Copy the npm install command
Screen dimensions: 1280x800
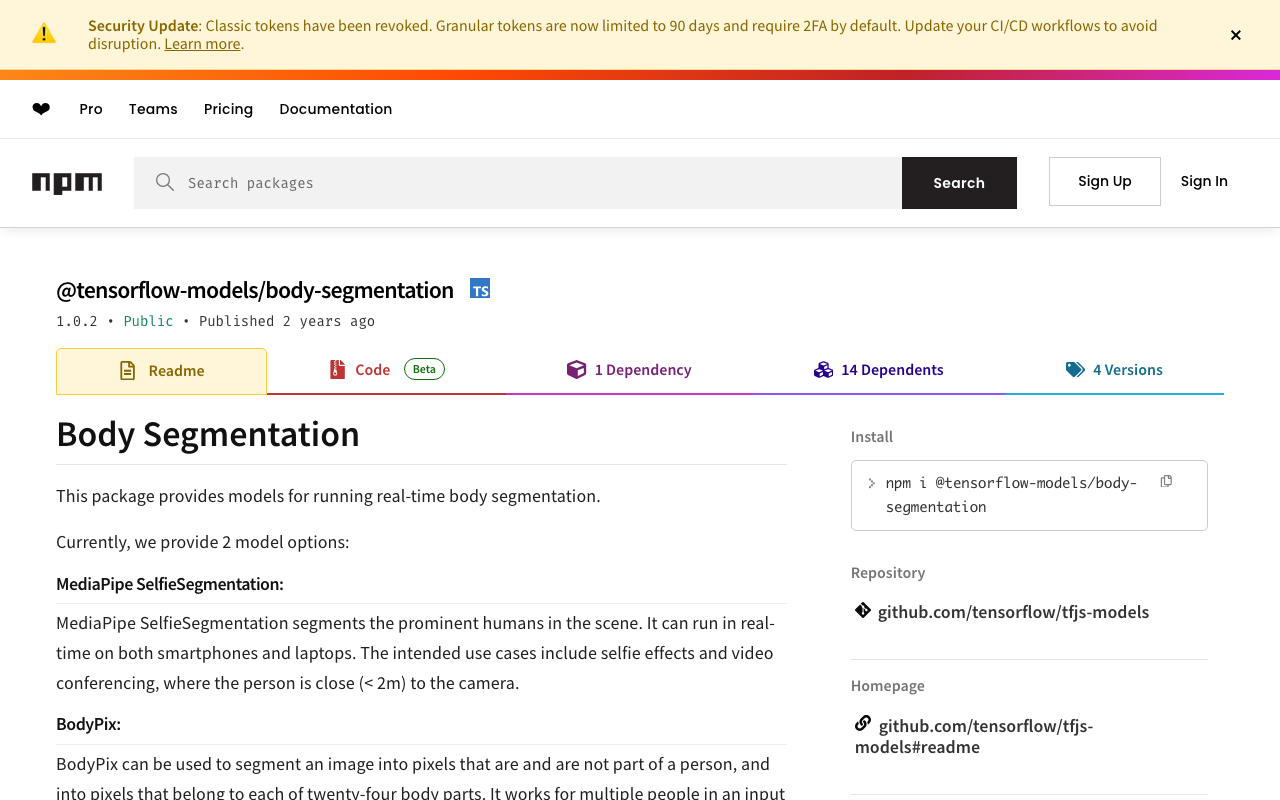pos(1166,482)
